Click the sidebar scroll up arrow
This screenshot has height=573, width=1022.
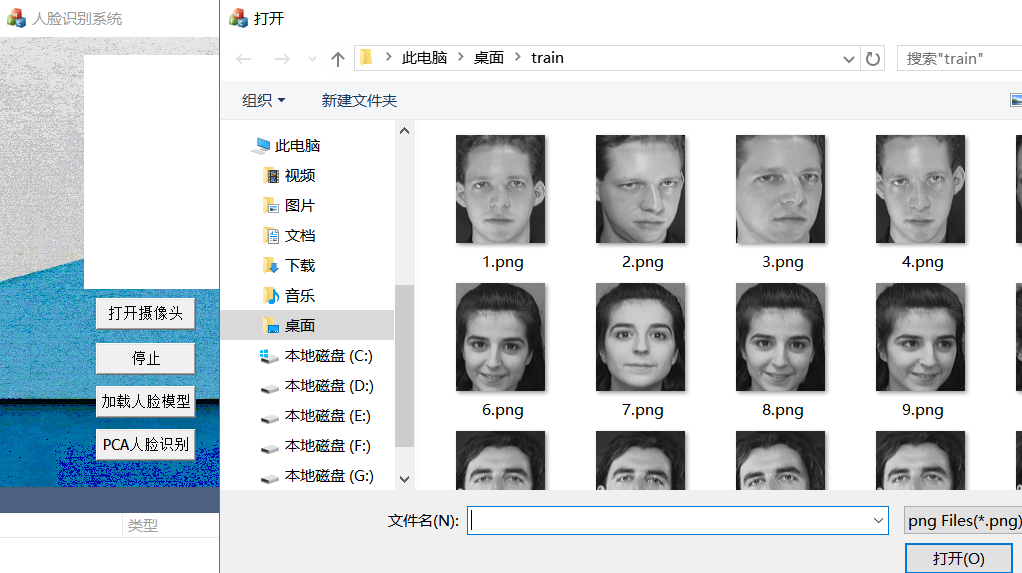coord(404,131)
